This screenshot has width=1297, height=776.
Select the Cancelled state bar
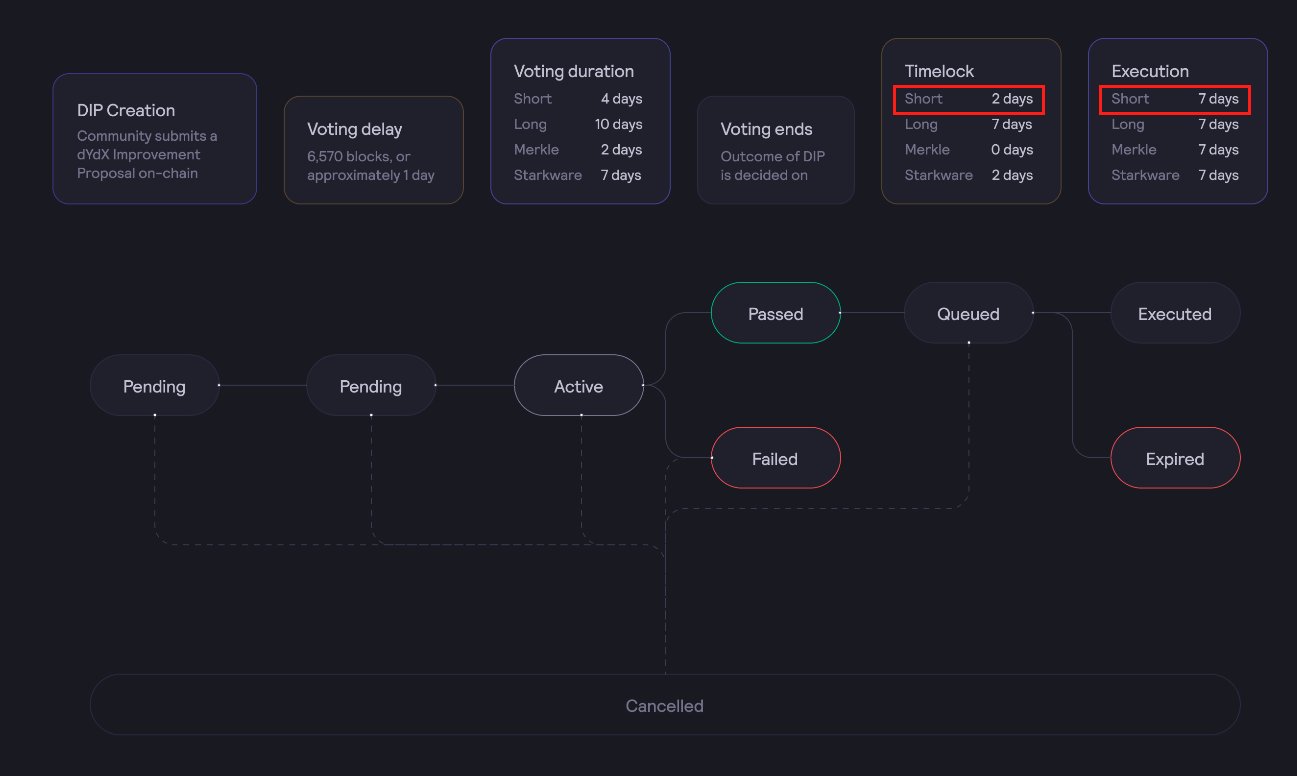664,705
